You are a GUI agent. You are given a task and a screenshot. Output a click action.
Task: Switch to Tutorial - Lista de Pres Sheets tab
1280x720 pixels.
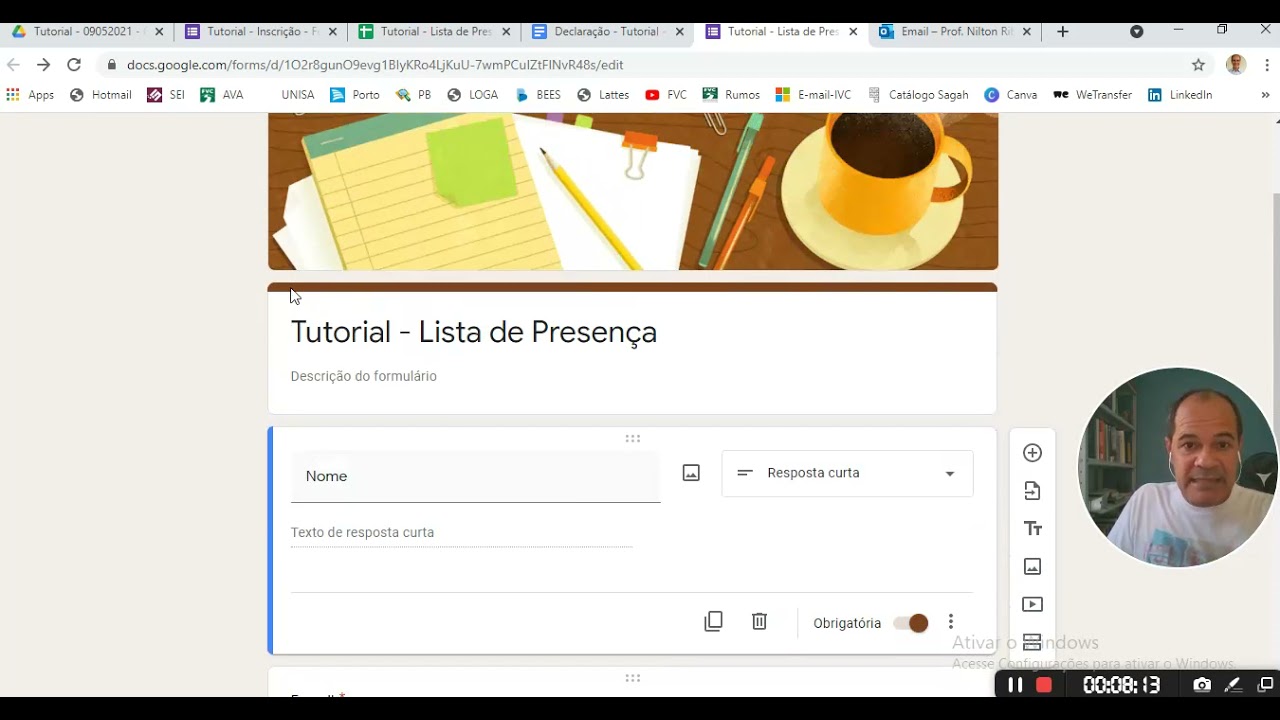[434, 32]
